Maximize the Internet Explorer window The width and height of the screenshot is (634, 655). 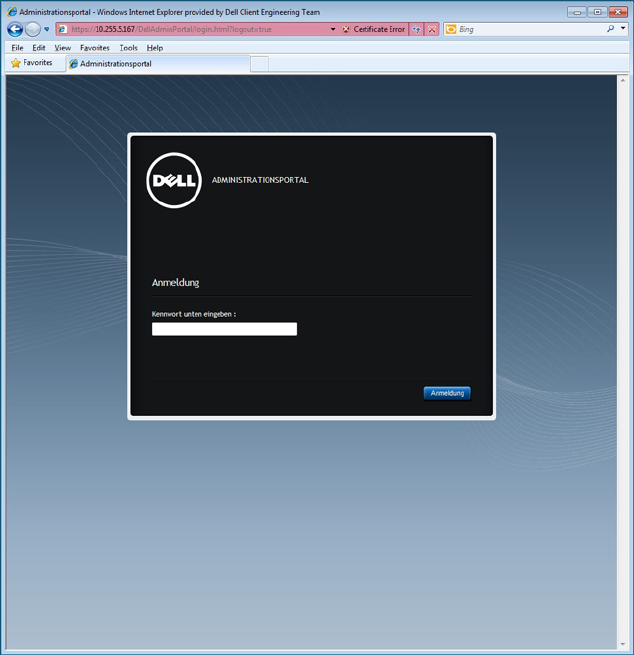(x=597, y=12)
